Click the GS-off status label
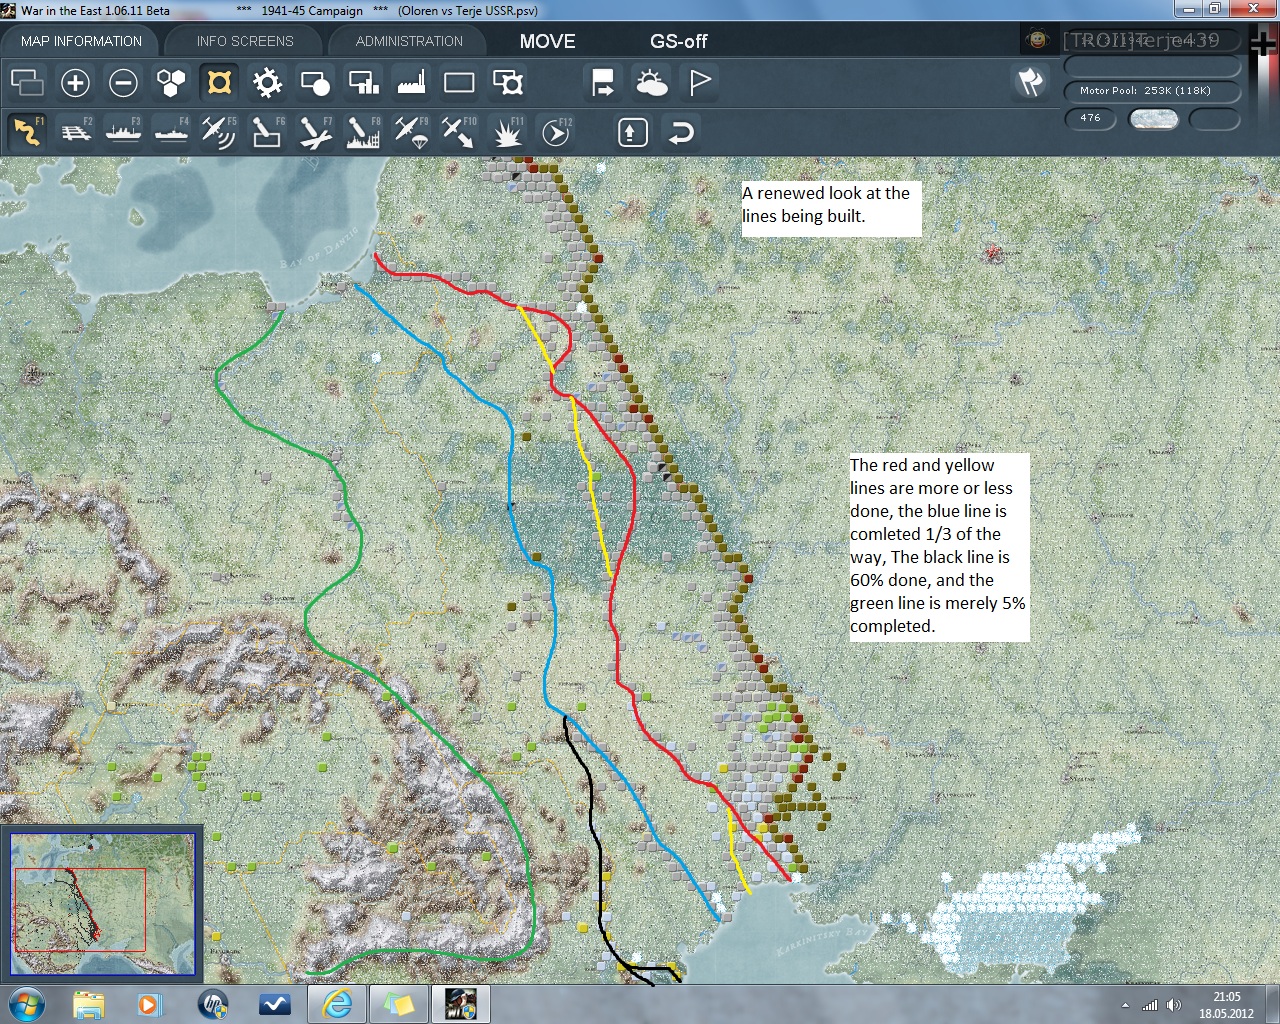This screenshot has width=1280, height=1024. [x=678, y=41]
